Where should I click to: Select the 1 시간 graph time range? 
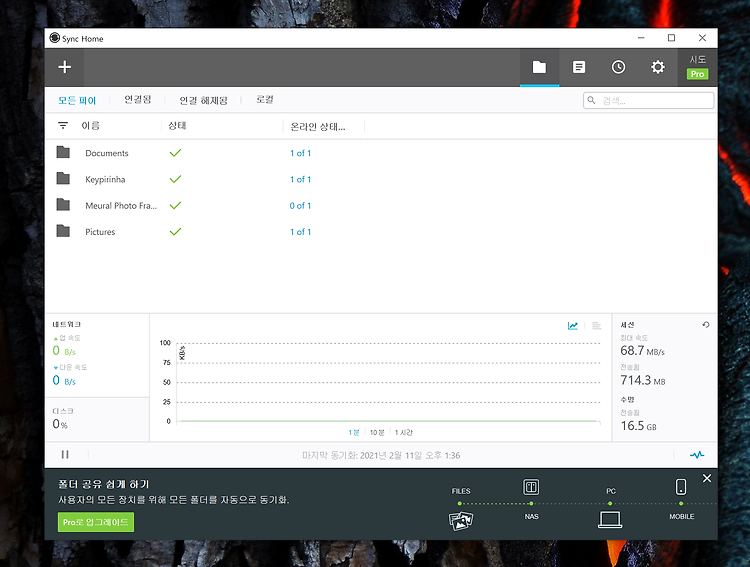coord(404,433)
